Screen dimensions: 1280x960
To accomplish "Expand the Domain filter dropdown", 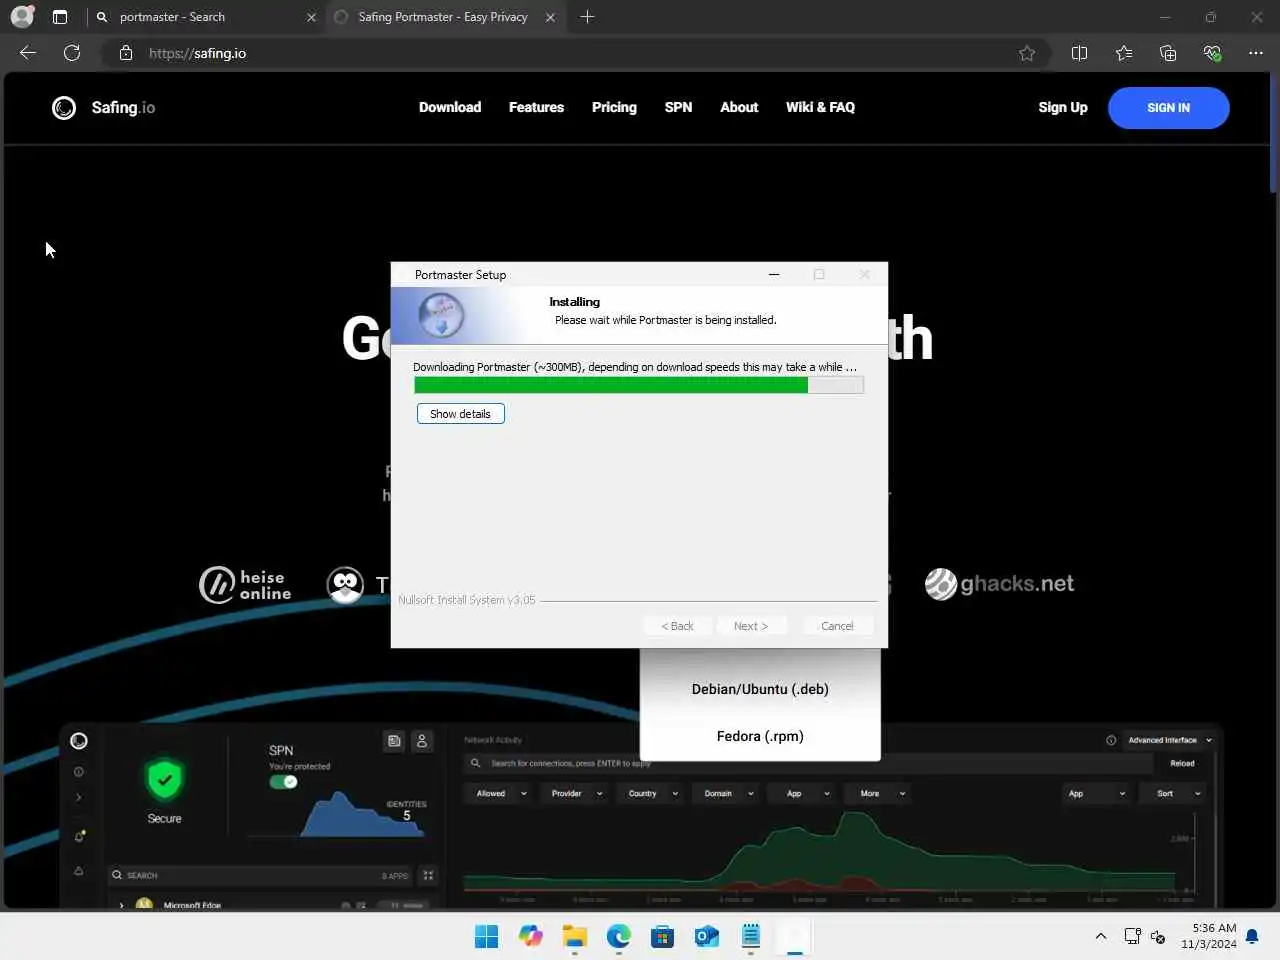I will pyautogui.click(x=728, y=794).
